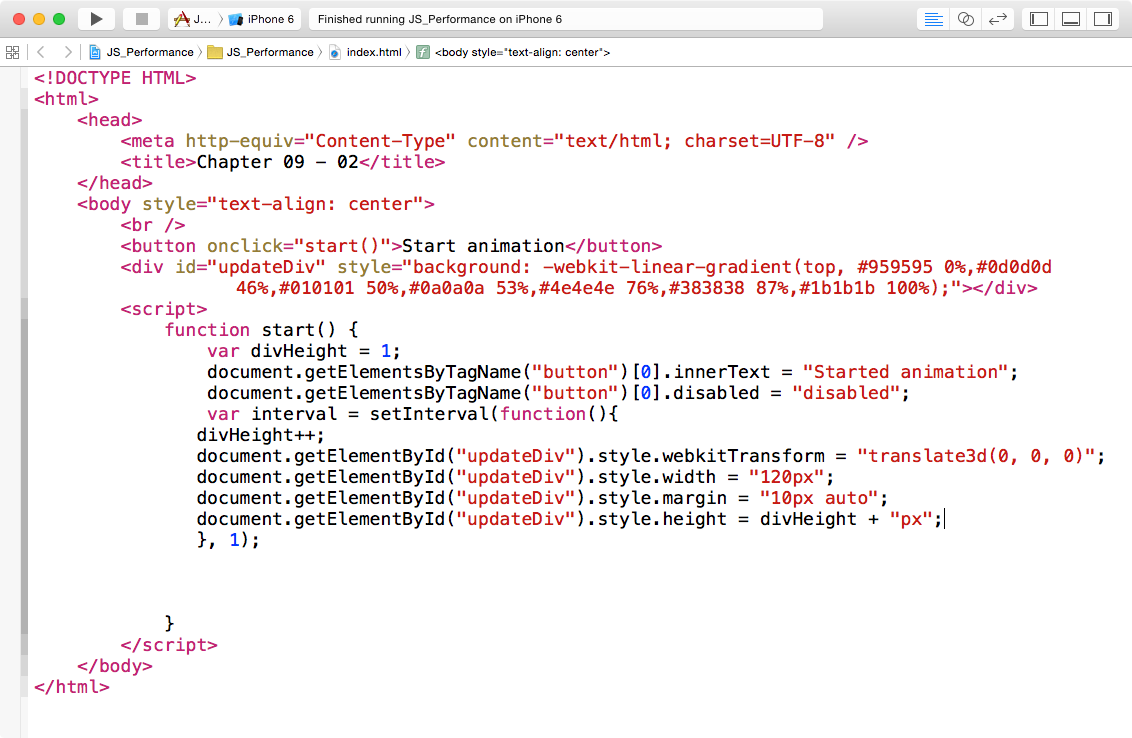Click the 'var divHeight = 1;' line
This screenshot has width=1132, height=738.
pos(303,351)
